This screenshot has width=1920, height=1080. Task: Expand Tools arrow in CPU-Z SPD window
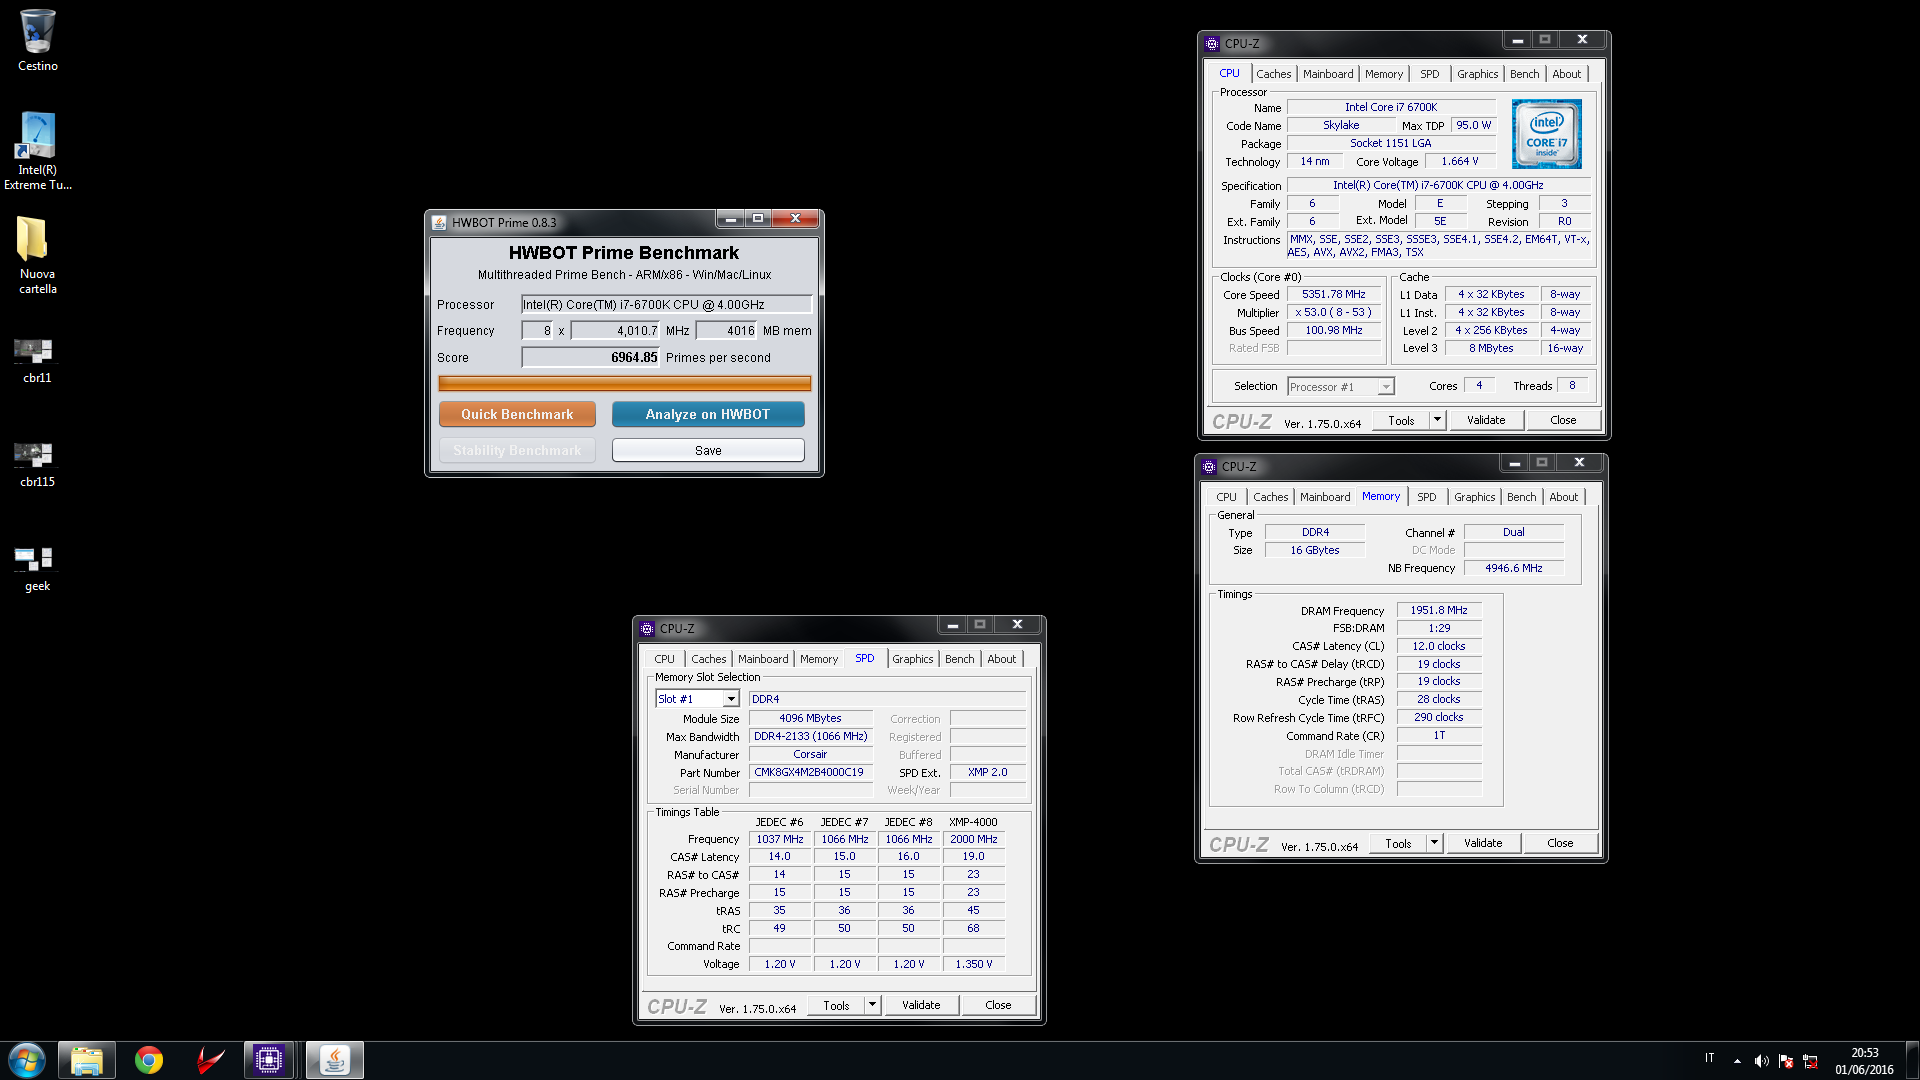(872, 1005)
